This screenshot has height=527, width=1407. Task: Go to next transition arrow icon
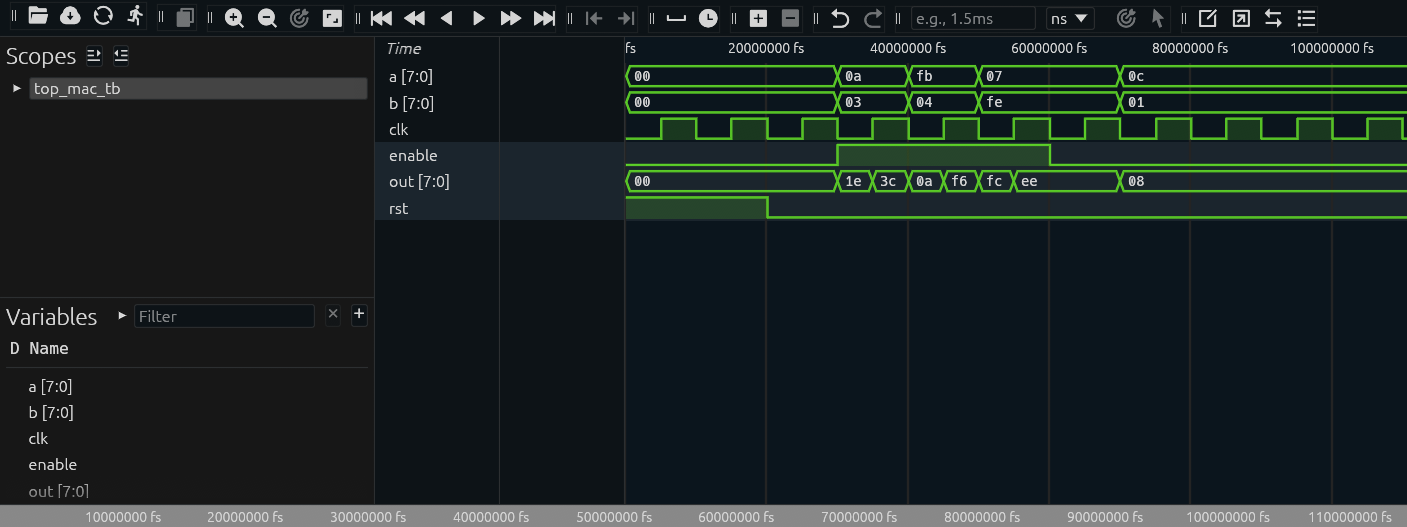(x=626, y=18)
